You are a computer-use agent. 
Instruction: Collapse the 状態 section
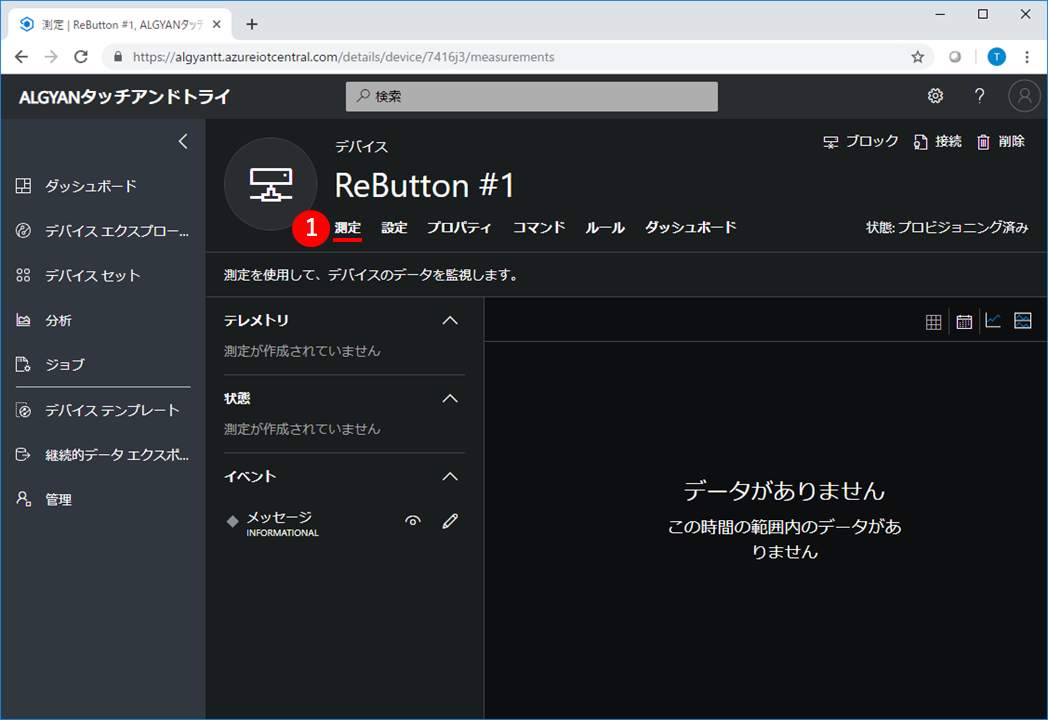[x=450, y=398]
